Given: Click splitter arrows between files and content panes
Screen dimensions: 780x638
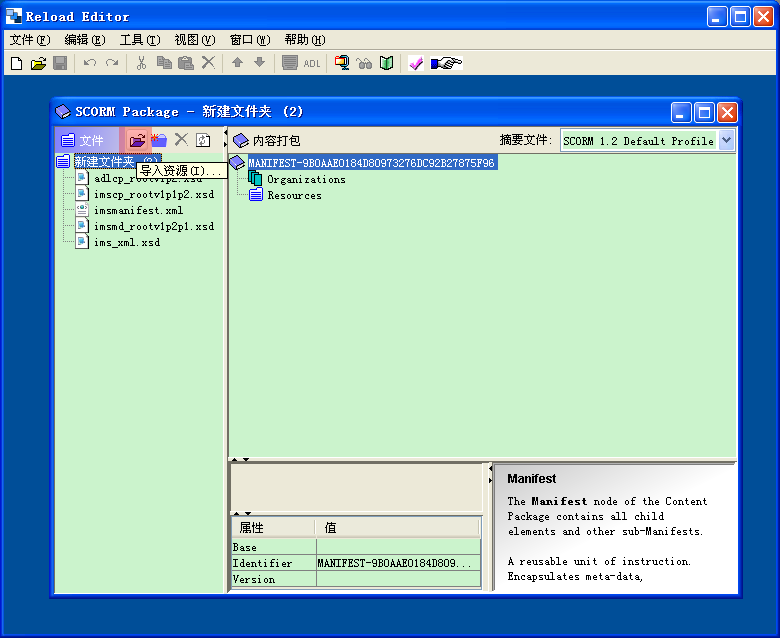Looking at the screenshot, I should click(226, 138).
